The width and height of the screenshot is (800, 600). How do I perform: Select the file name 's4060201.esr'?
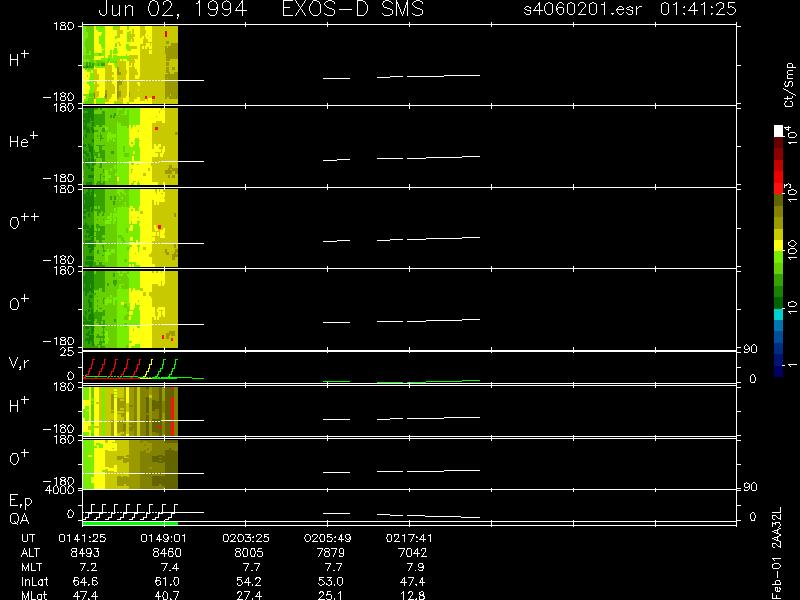[x=583, y=9]
